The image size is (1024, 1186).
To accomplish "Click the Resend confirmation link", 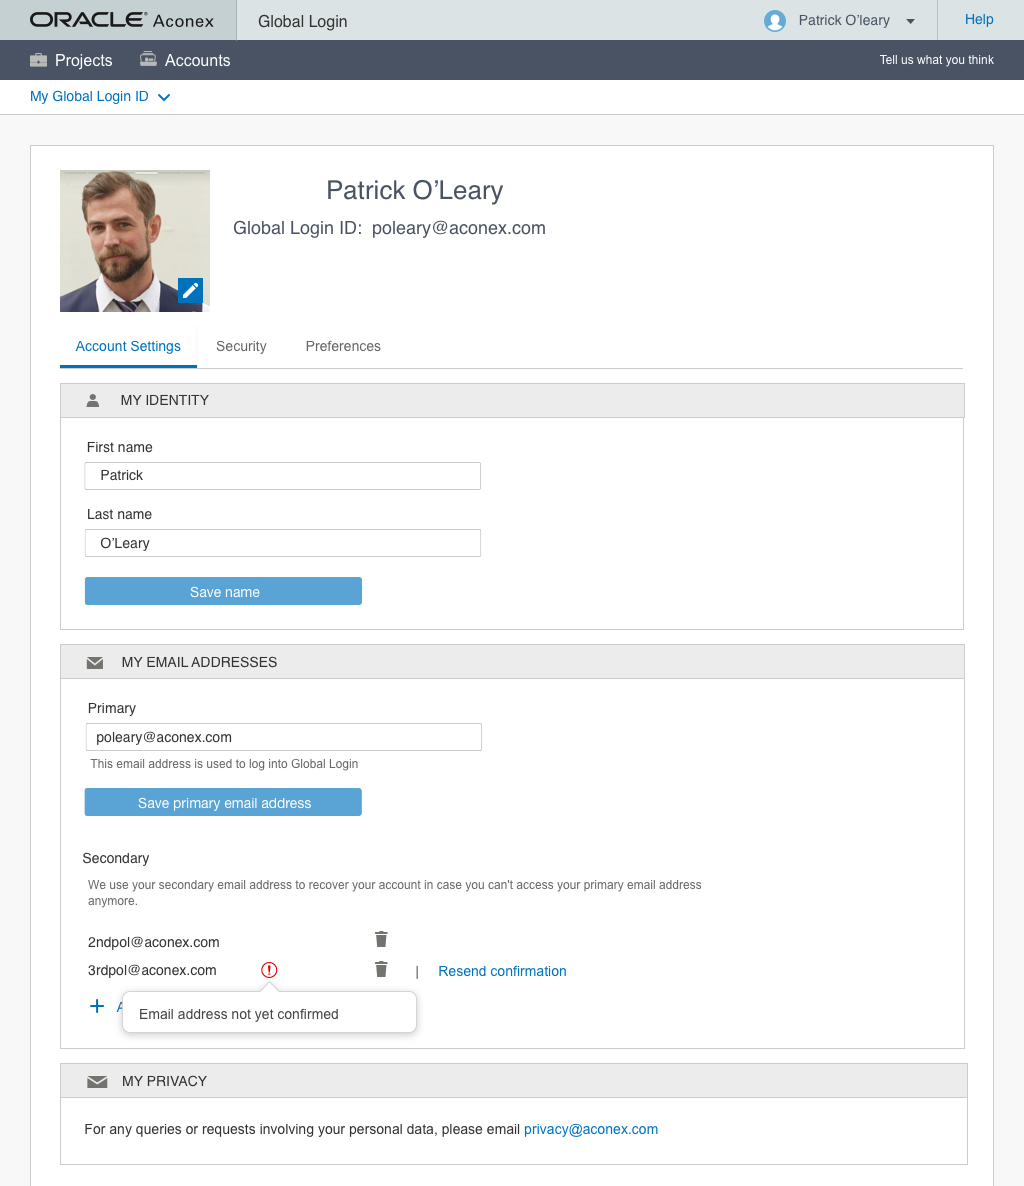I will coord(502,971).
